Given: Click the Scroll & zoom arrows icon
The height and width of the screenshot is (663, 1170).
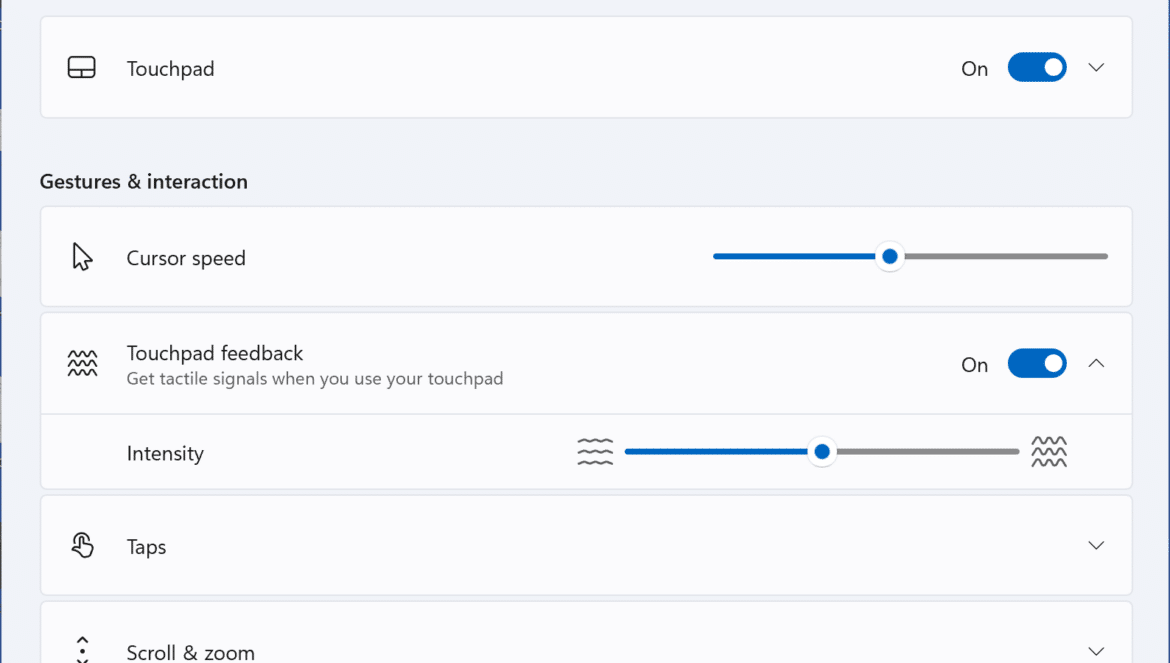Looking at the screenshot, I should (82, 650).
